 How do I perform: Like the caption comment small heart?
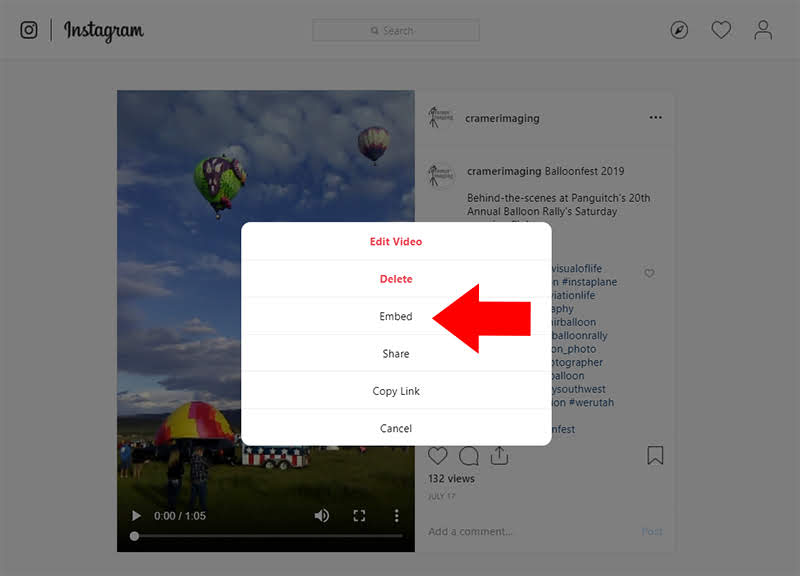click(649, 273)
